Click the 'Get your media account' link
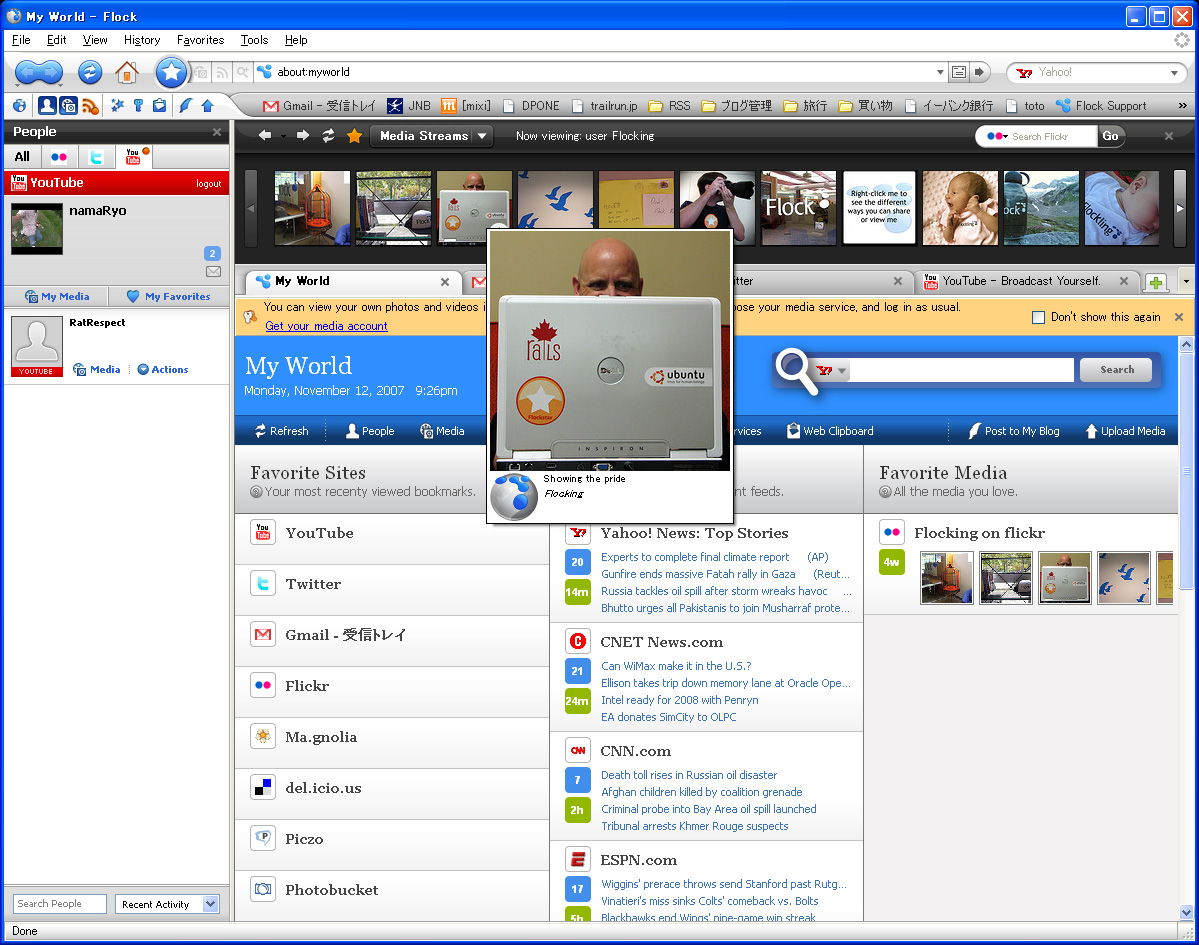Screen dimensions: 1199x945 pyautogui.click(x=326, y=326)
